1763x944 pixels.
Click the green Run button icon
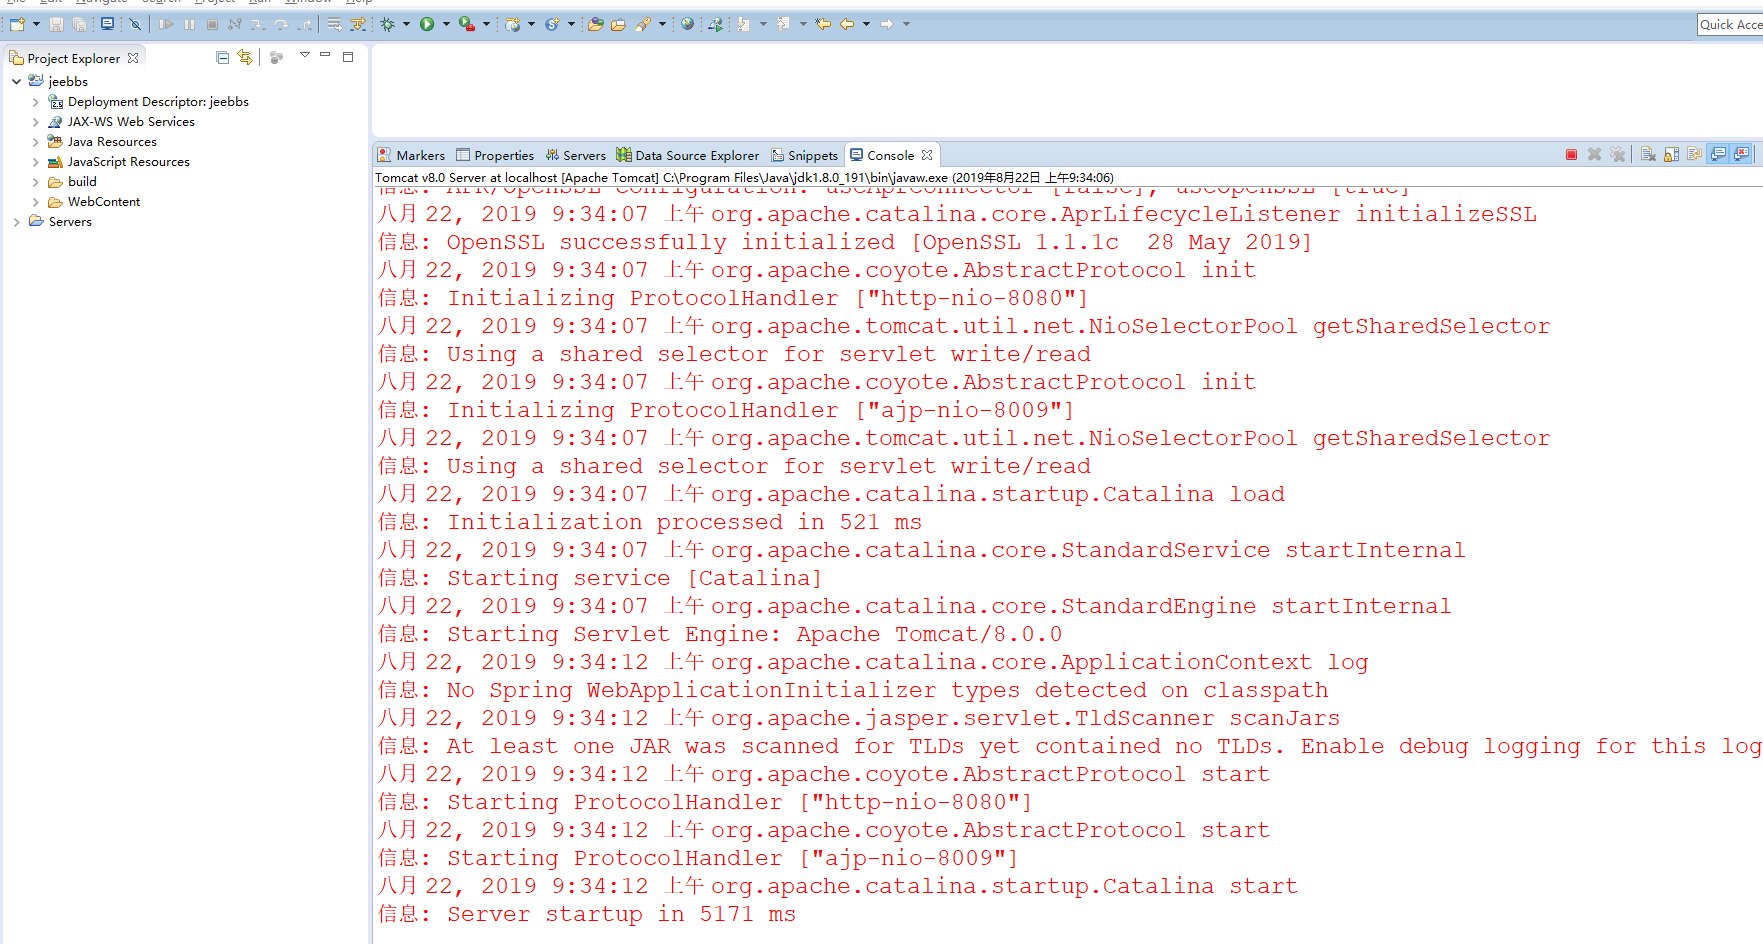tap(427, 24)
